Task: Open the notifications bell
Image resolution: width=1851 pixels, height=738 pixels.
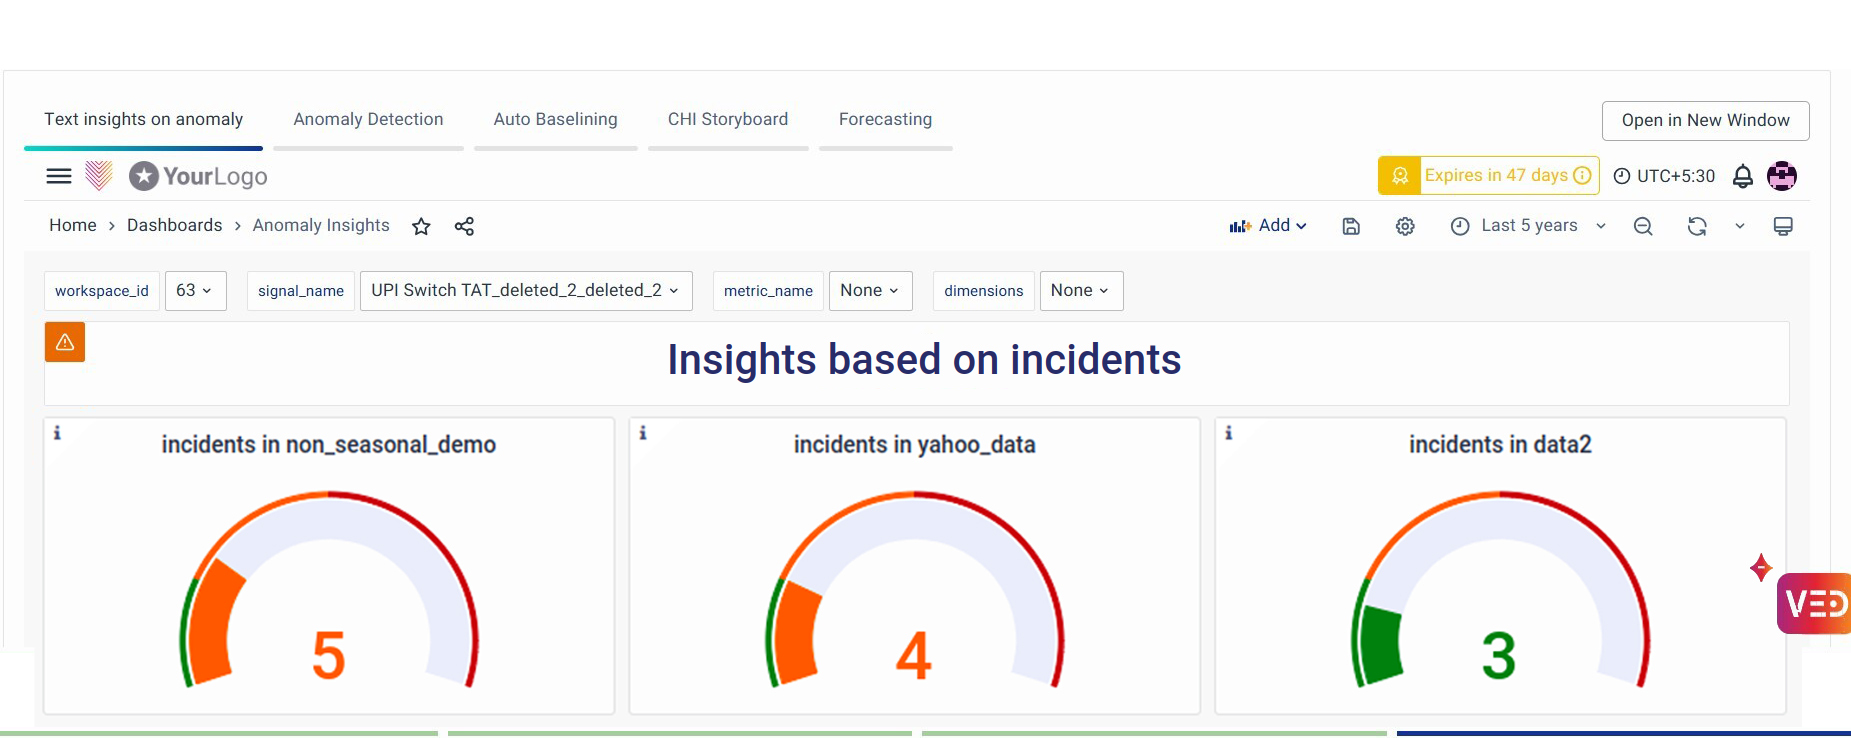Action: (1743, 176)
